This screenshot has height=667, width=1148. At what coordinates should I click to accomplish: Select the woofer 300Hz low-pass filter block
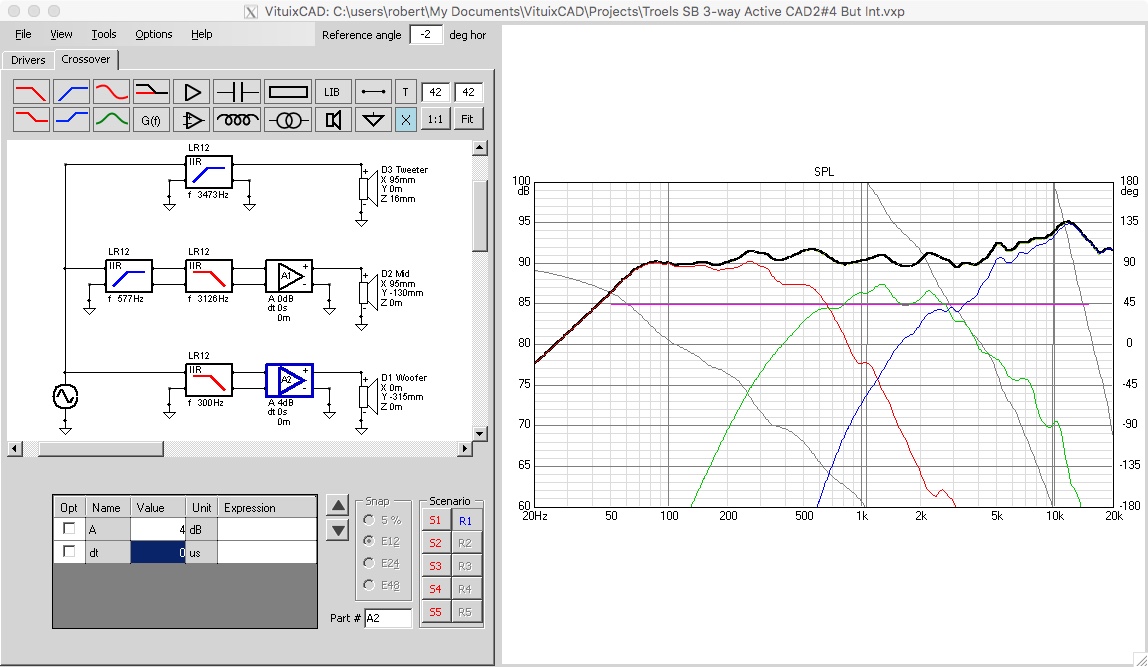[209, 381]
